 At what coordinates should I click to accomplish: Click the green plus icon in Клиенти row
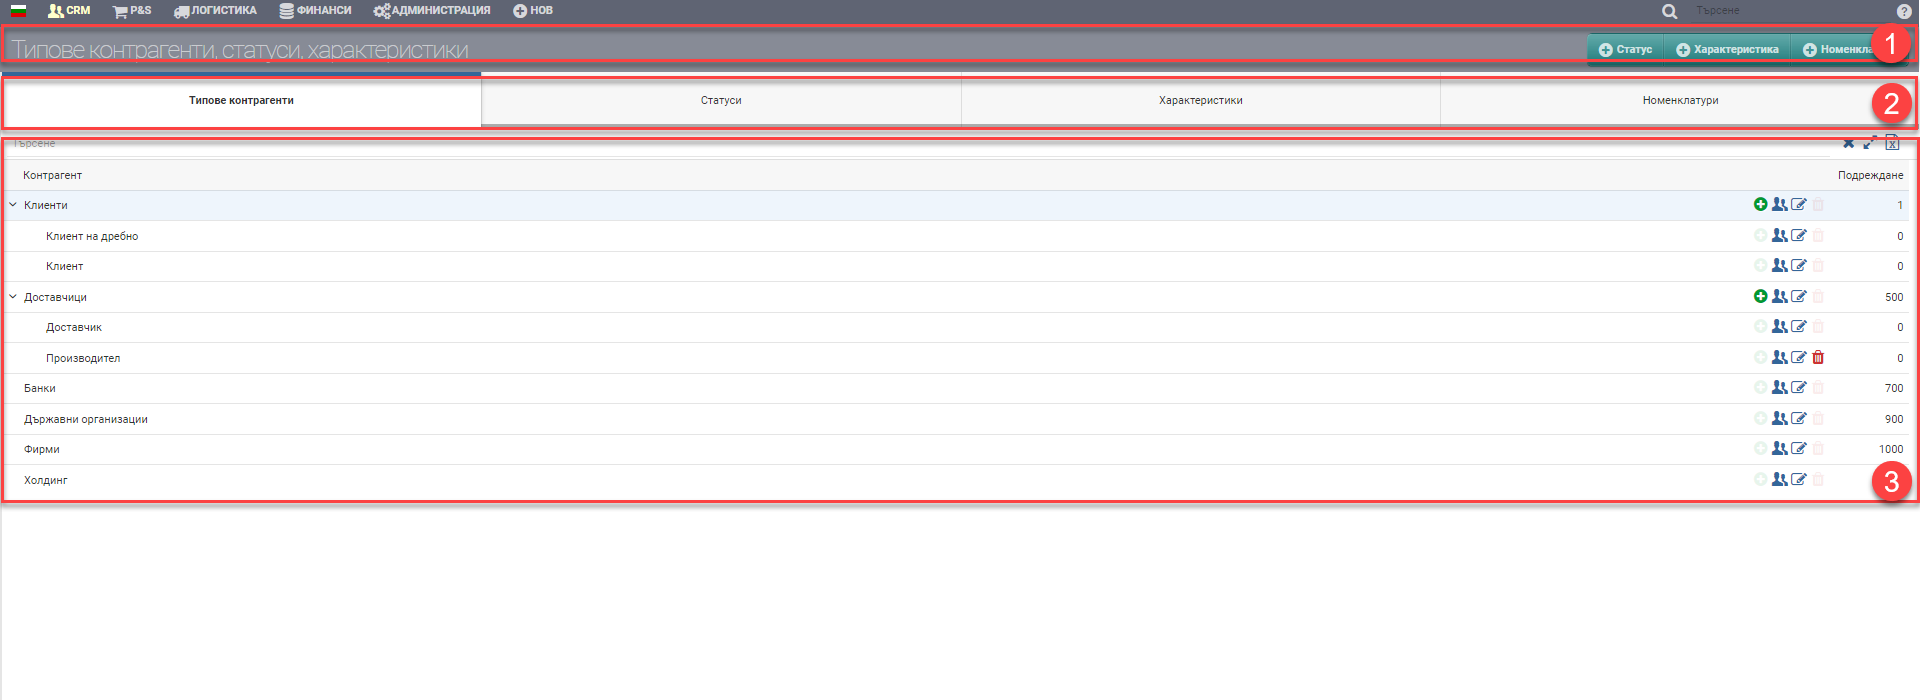coord(1760,204)
